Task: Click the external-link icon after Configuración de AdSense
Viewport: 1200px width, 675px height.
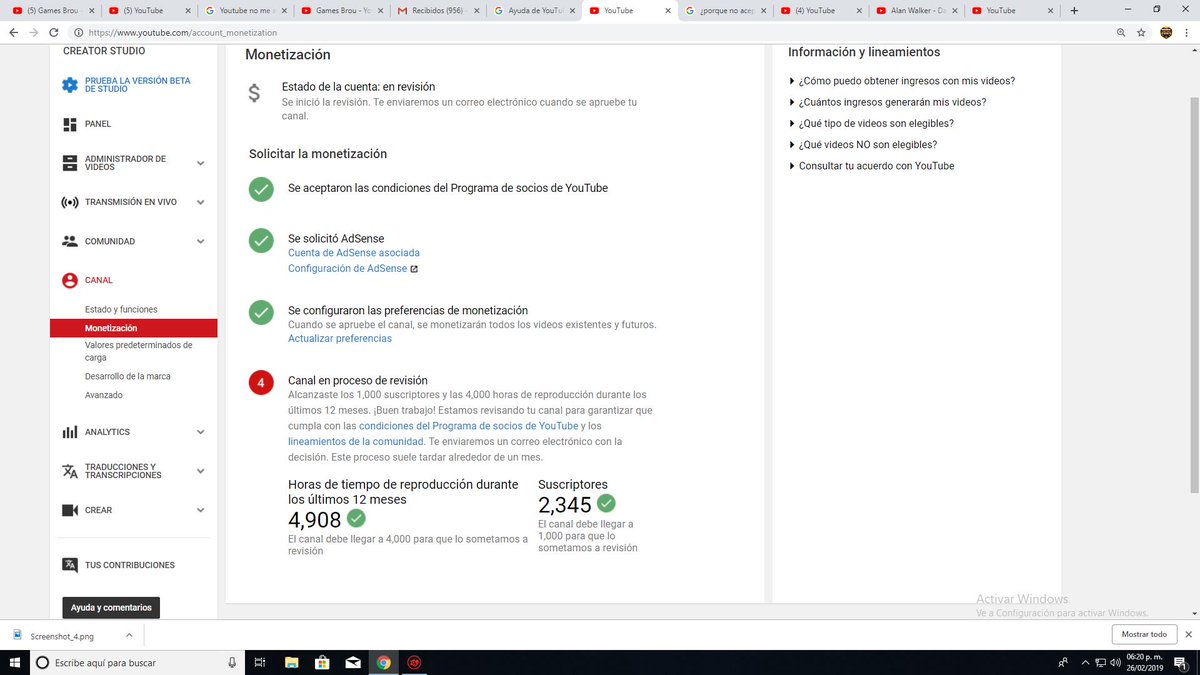Action: [414, 269]
